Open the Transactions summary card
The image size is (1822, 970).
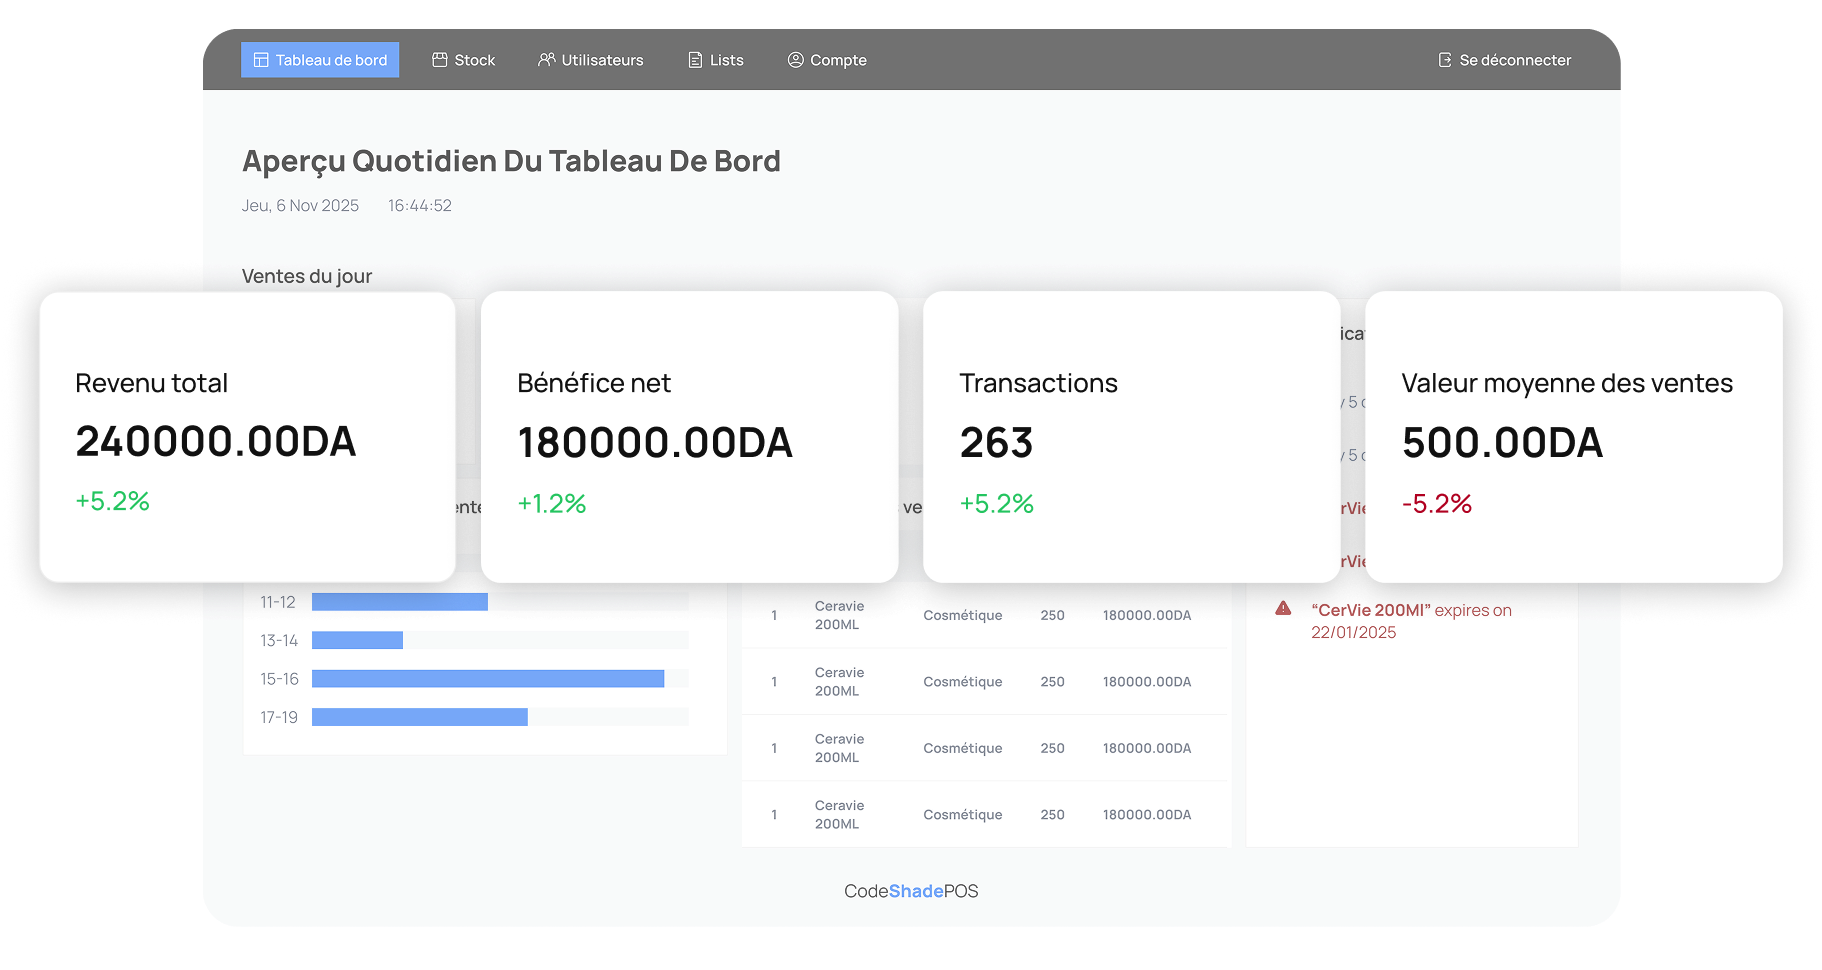coord(1131,437)
